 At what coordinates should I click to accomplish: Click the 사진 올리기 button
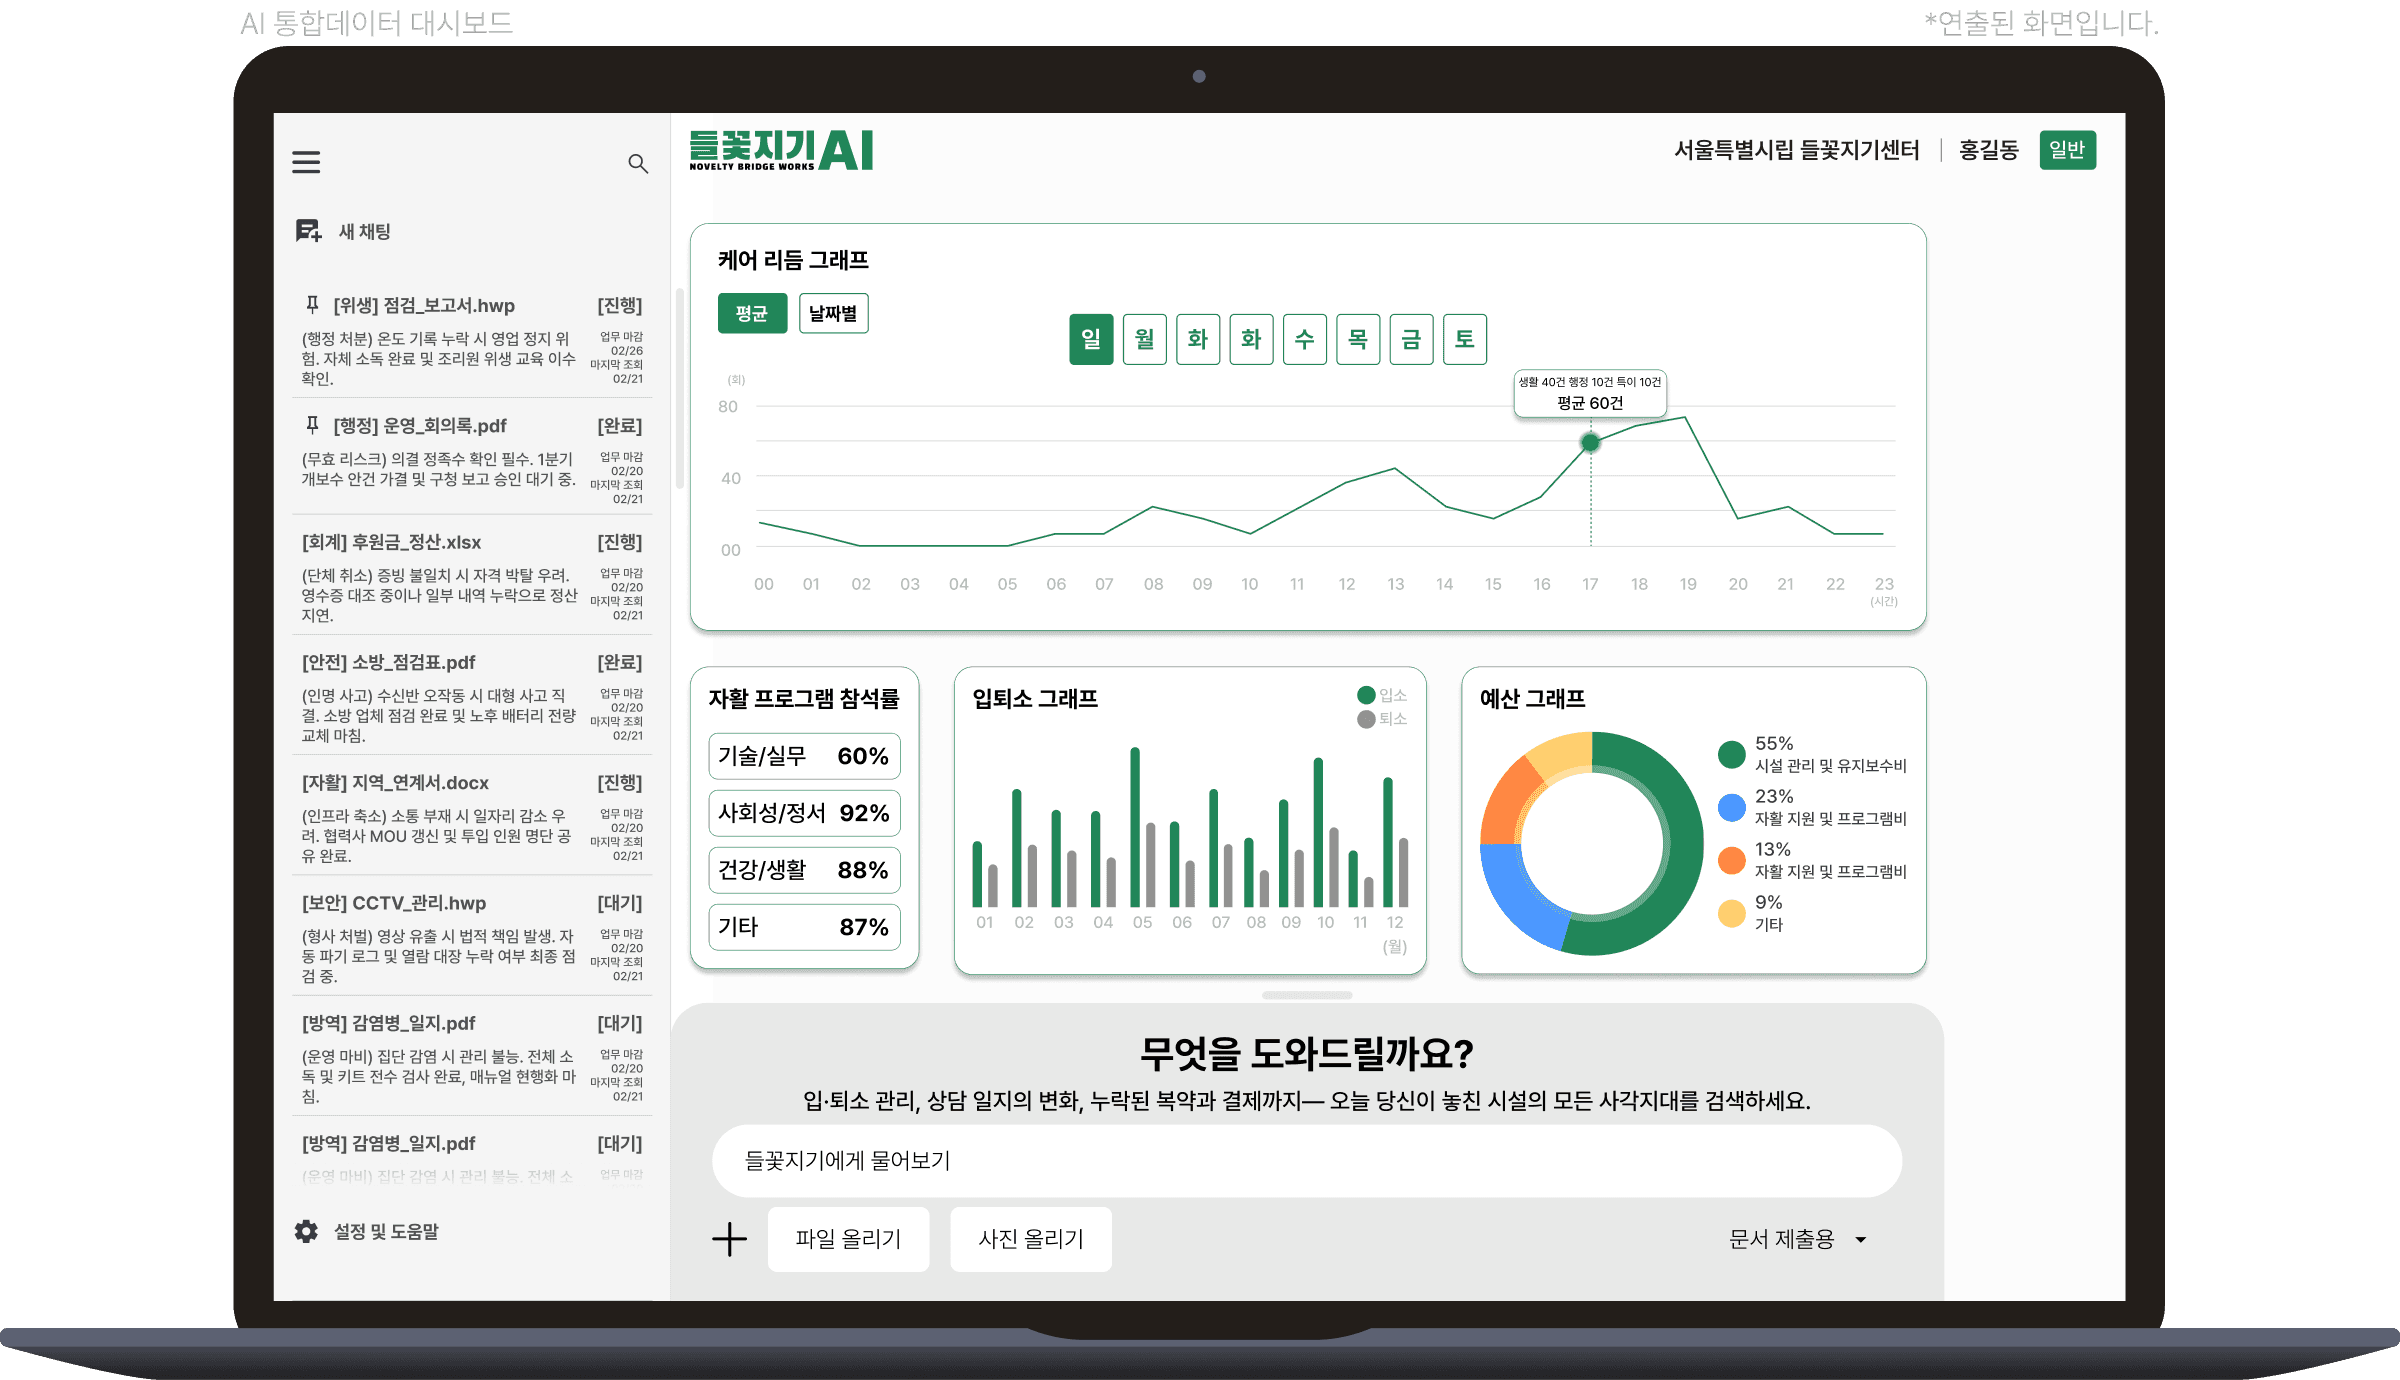point(1030,1239)
